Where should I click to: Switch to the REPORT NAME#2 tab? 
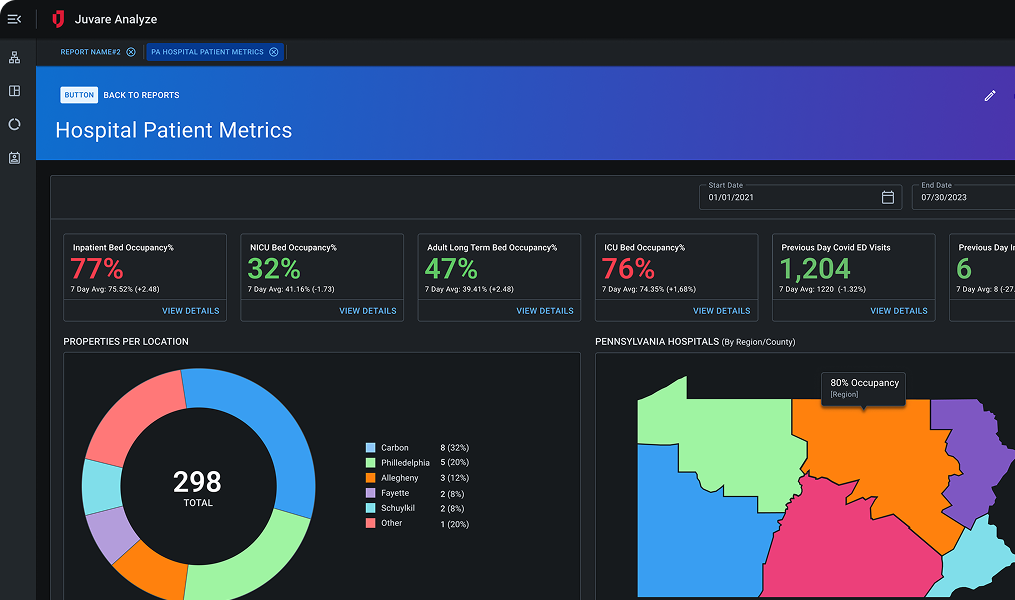point(90,52)
